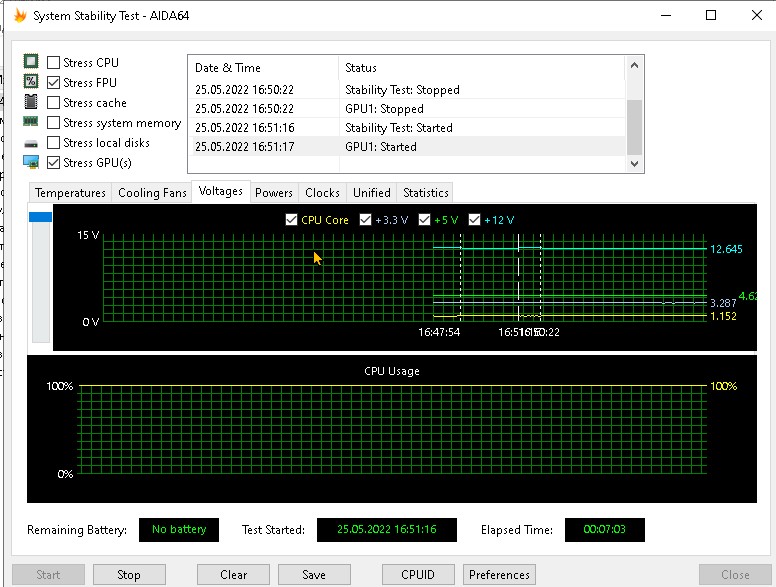Click the grayed-out Close button
776x587 pixels.
[x=735, y=575]
